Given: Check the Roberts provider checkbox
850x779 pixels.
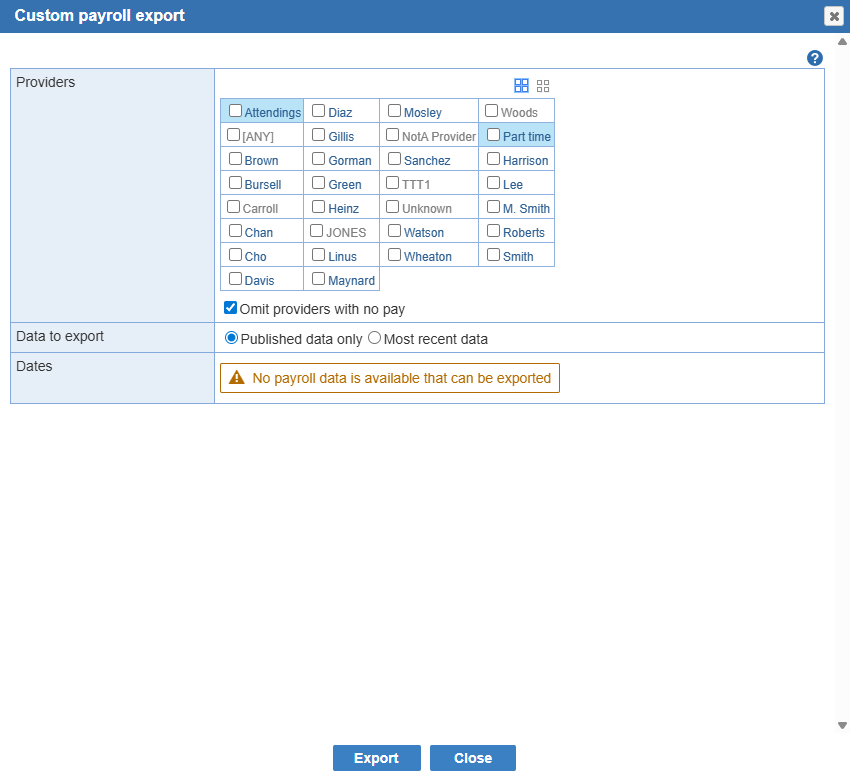Looking at the screenshot, I should point(493,231).
